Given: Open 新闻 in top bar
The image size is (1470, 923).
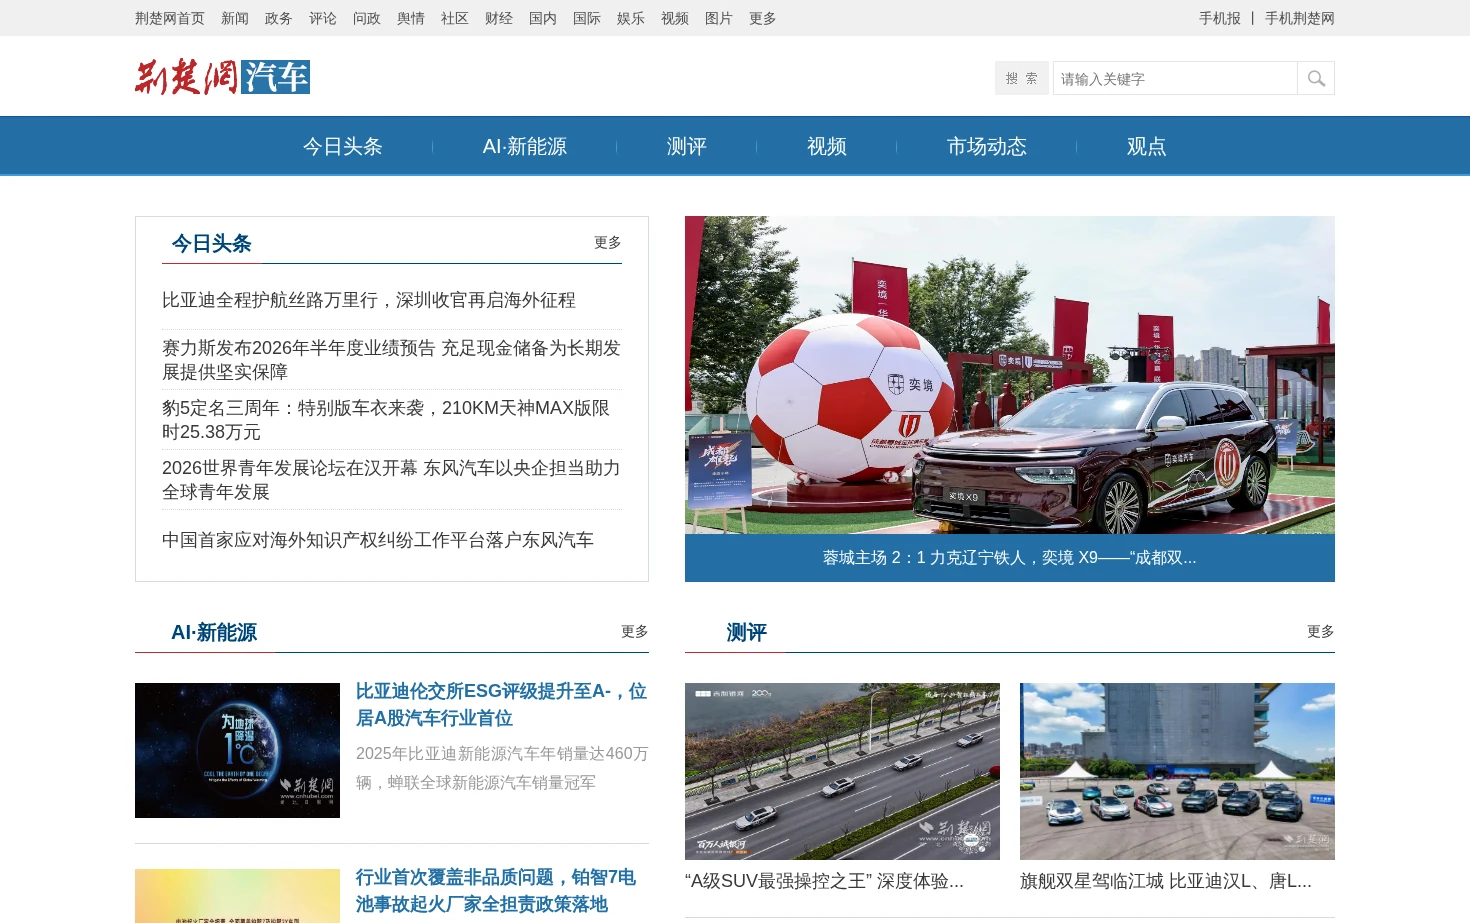Looking at the screenshot, I should [235, 18].
